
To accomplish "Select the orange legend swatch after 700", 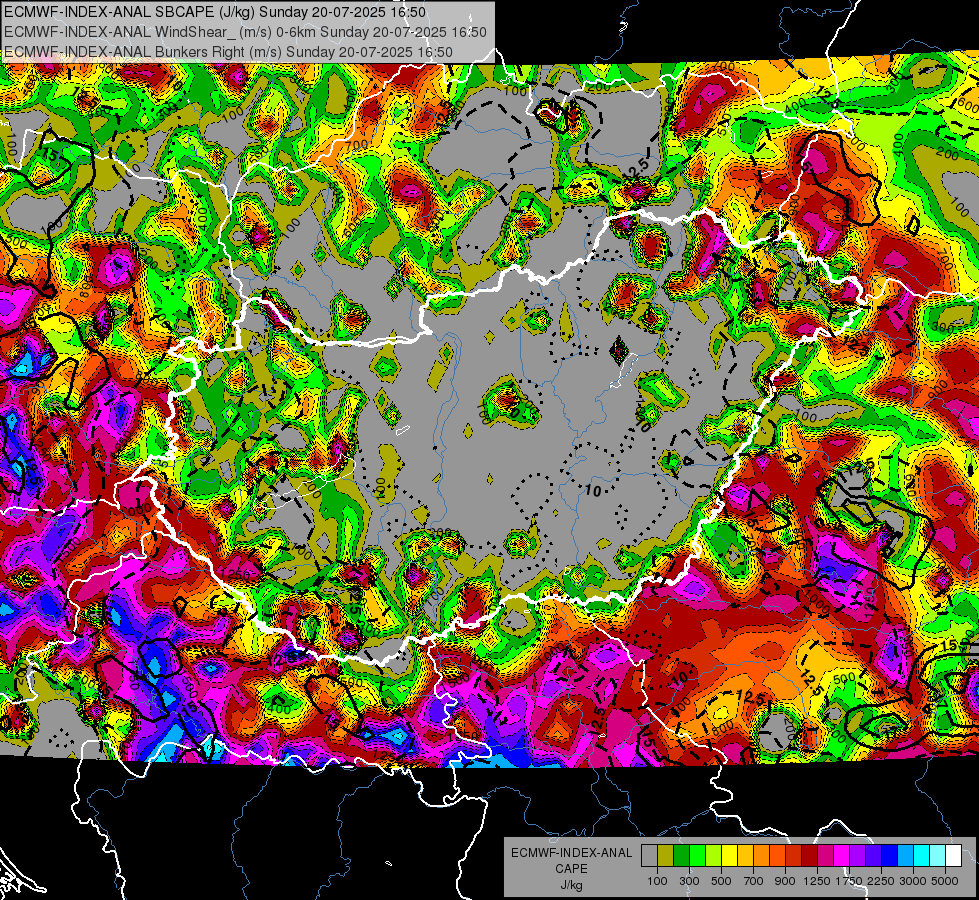I will point(761,856).
